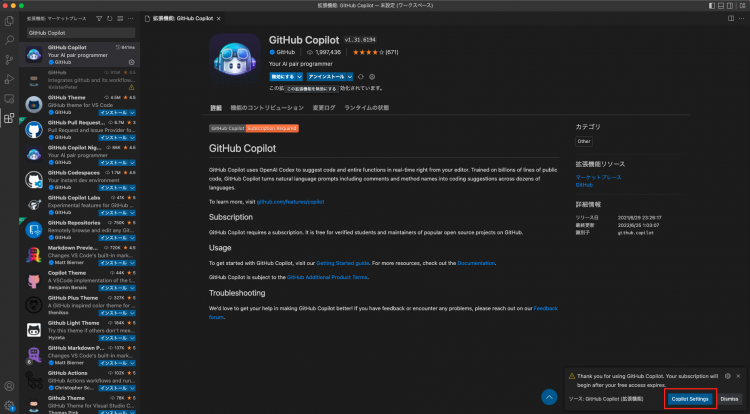
Task: Open the customize layout icon
Action: [x=742, y=6]
